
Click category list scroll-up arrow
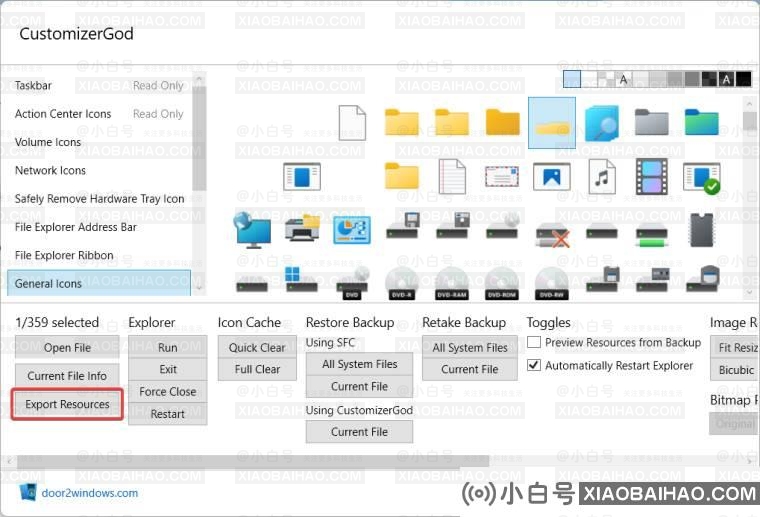coord(199,78)
